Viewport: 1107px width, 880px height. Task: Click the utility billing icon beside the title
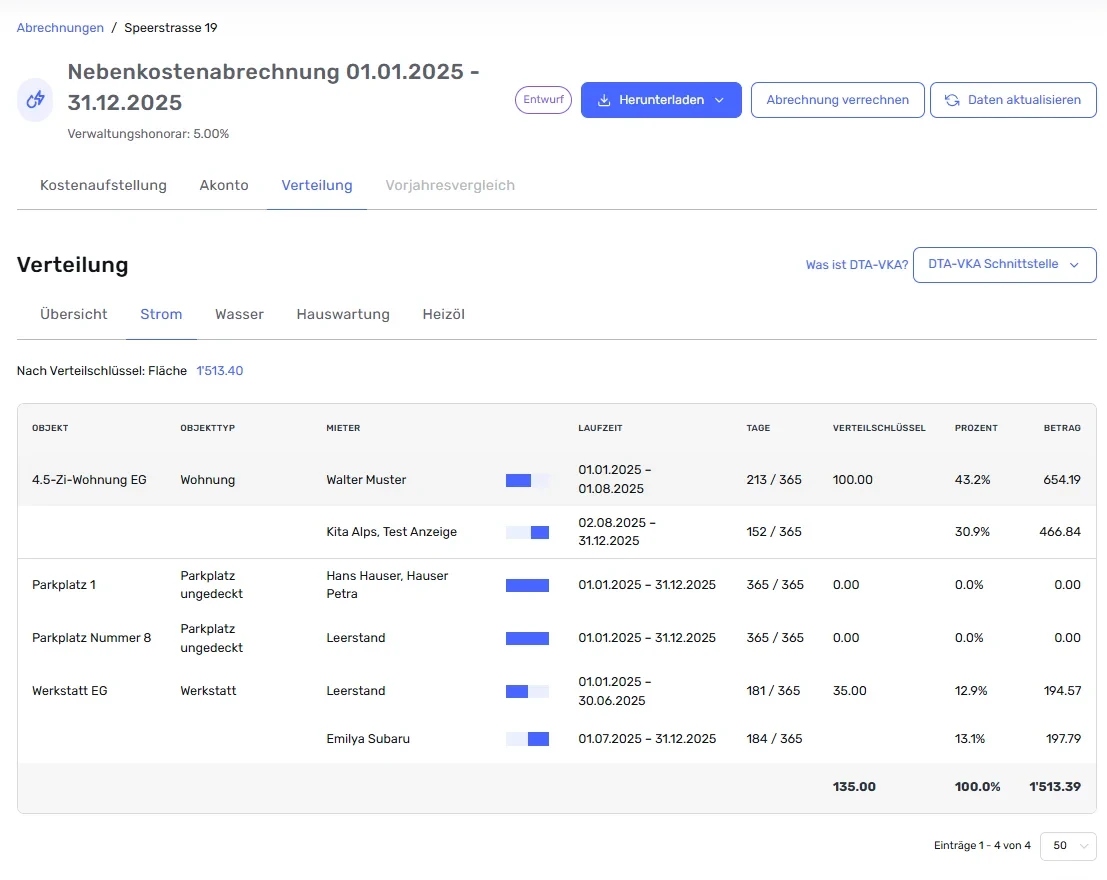pyautogui.click(x=35, y=100)
